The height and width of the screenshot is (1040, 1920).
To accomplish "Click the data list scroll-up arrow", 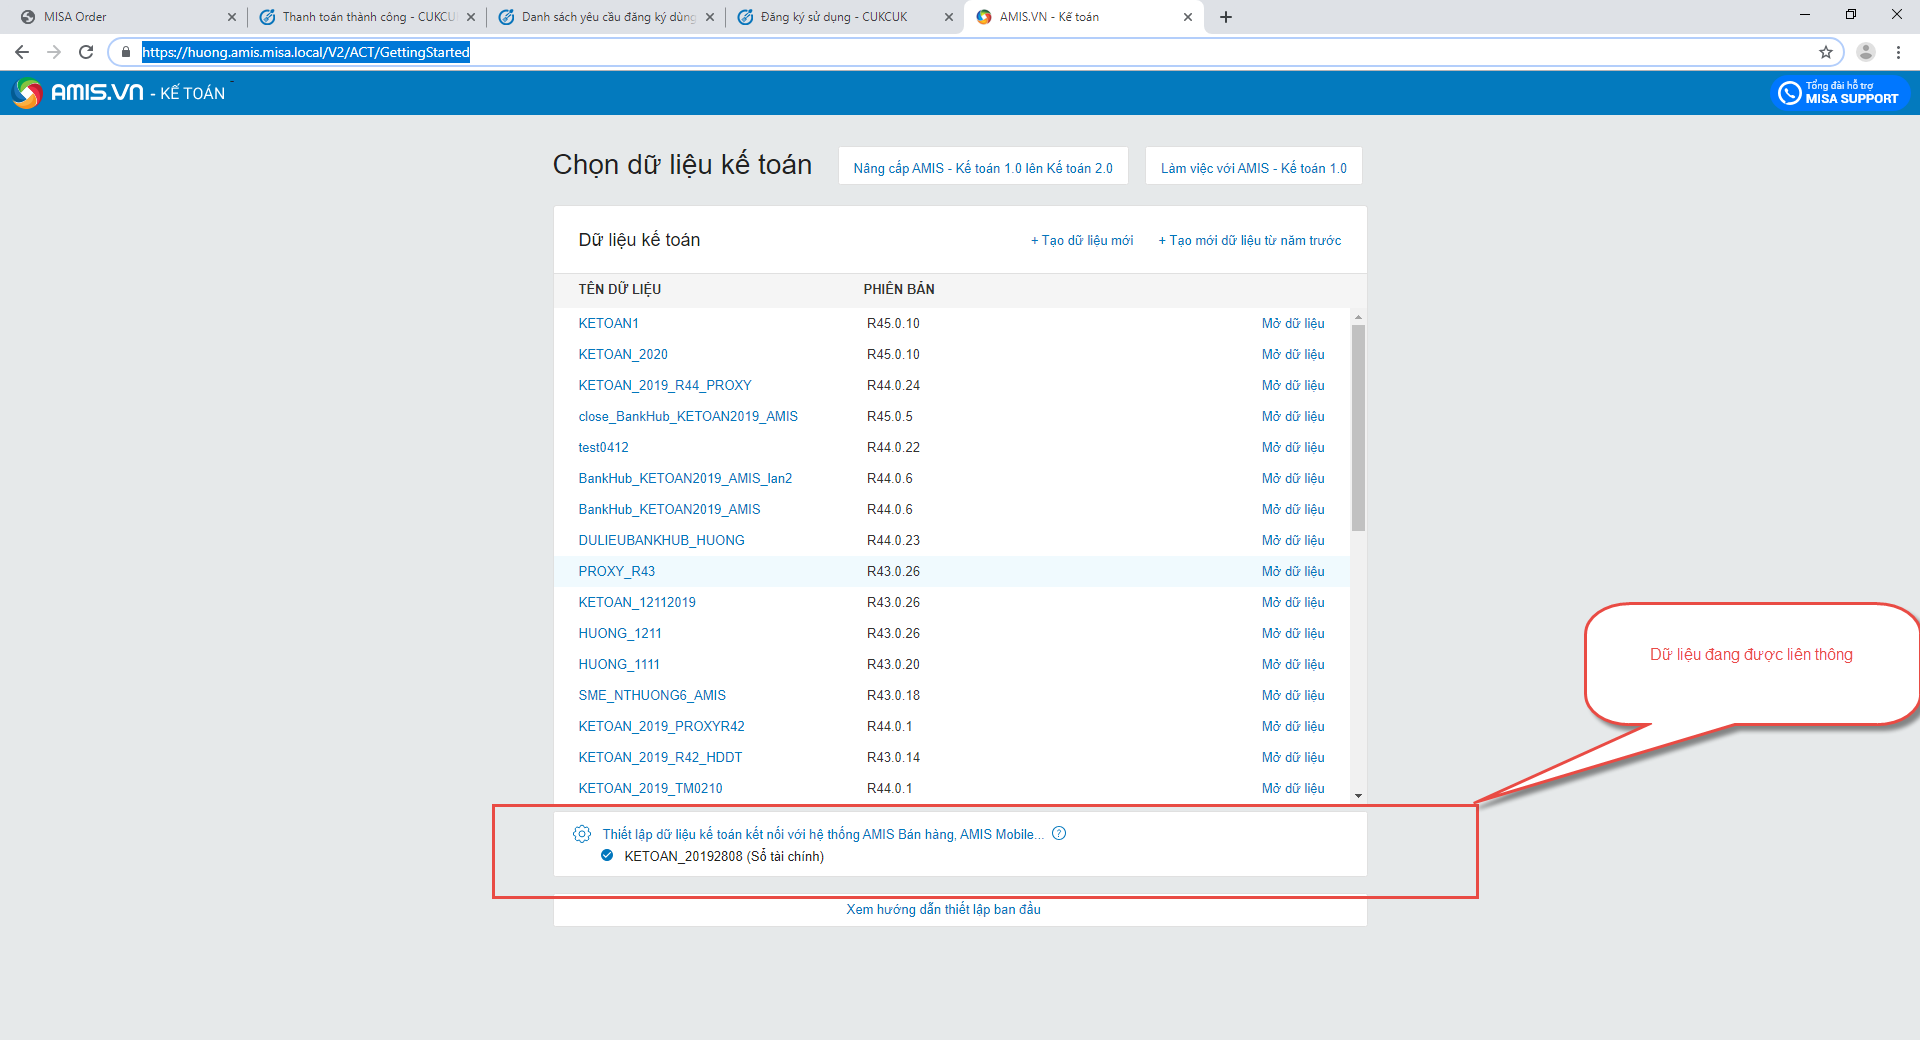I will click(1358, 317).
